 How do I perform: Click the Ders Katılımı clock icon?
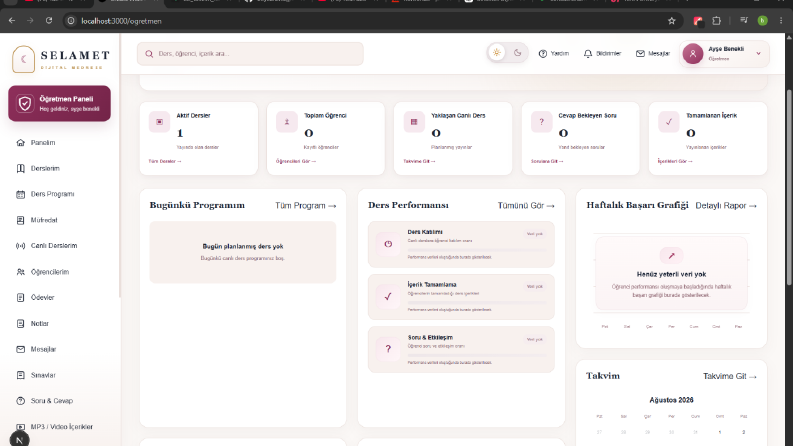[x=388, y=244]
